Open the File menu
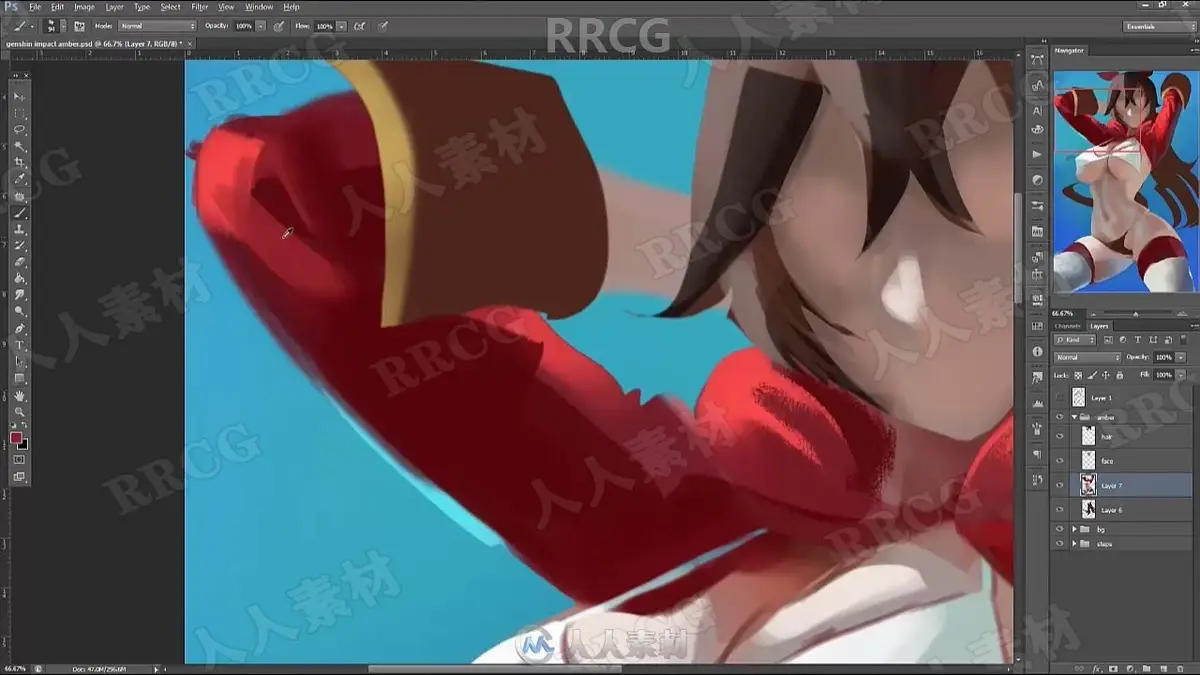 tap(35, 7)
